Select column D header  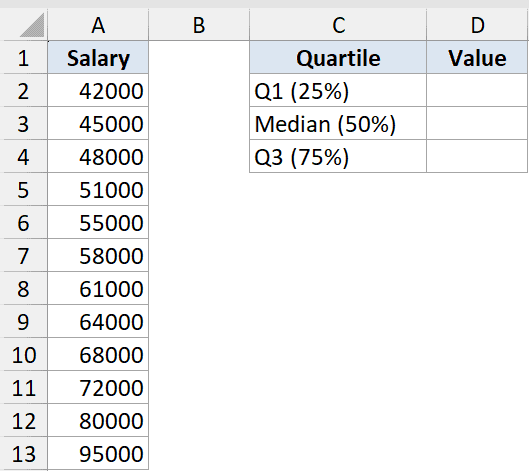[x=477, y=25]
